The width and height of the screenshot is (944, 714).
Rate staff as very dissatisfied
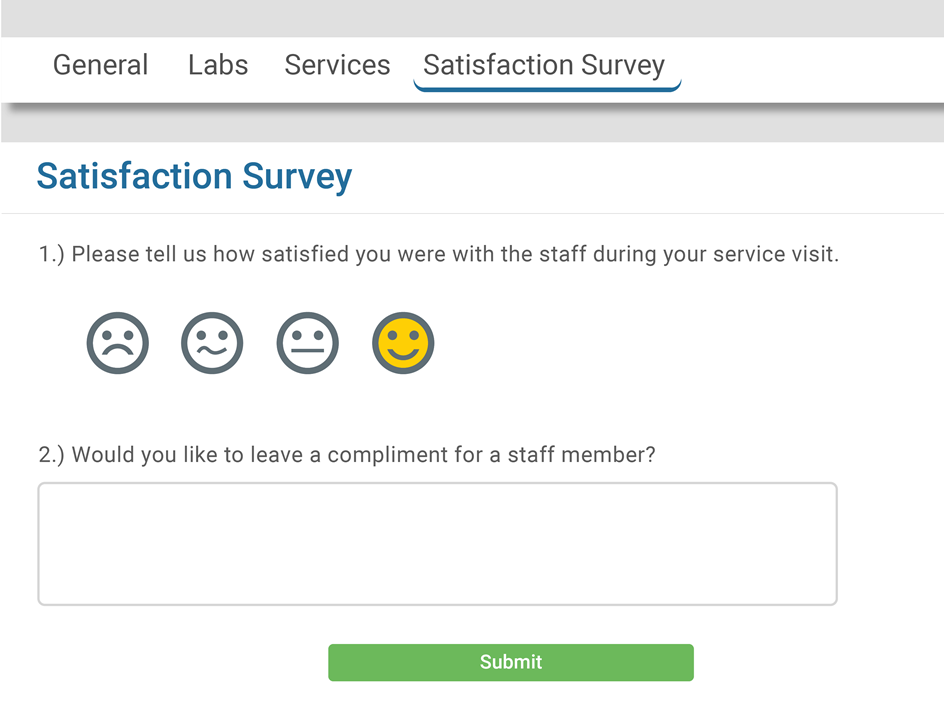tap(118, 343)
